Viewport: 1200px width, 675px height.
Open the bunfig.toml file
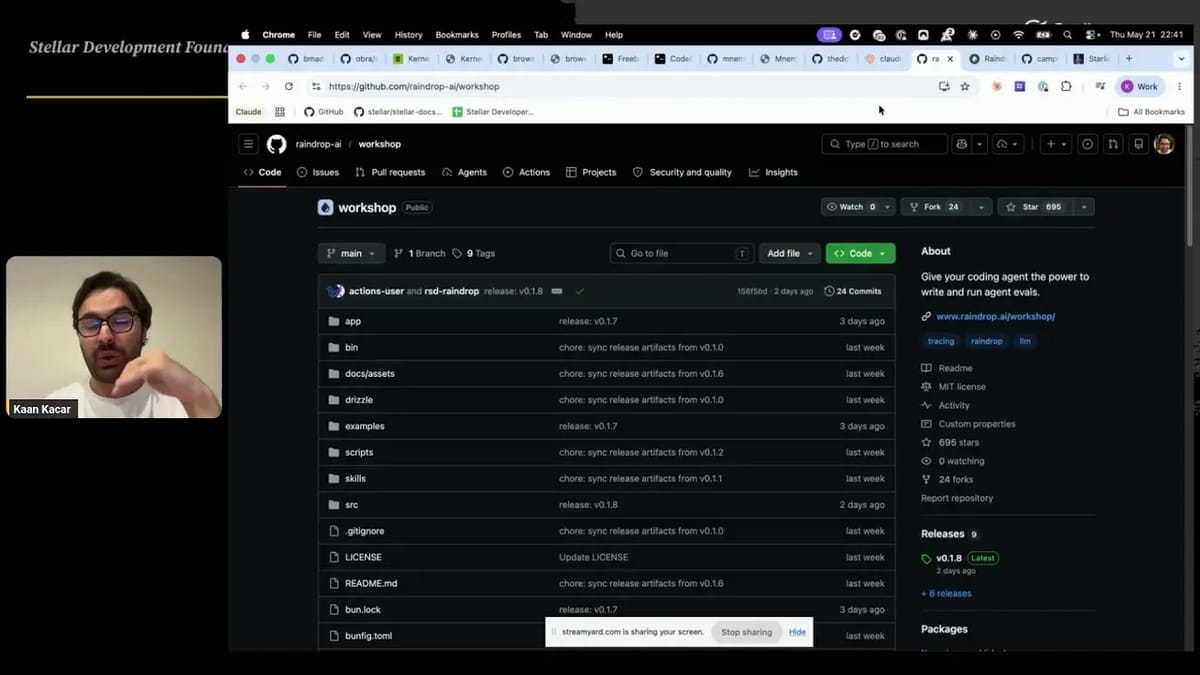[x=368, y=636]
